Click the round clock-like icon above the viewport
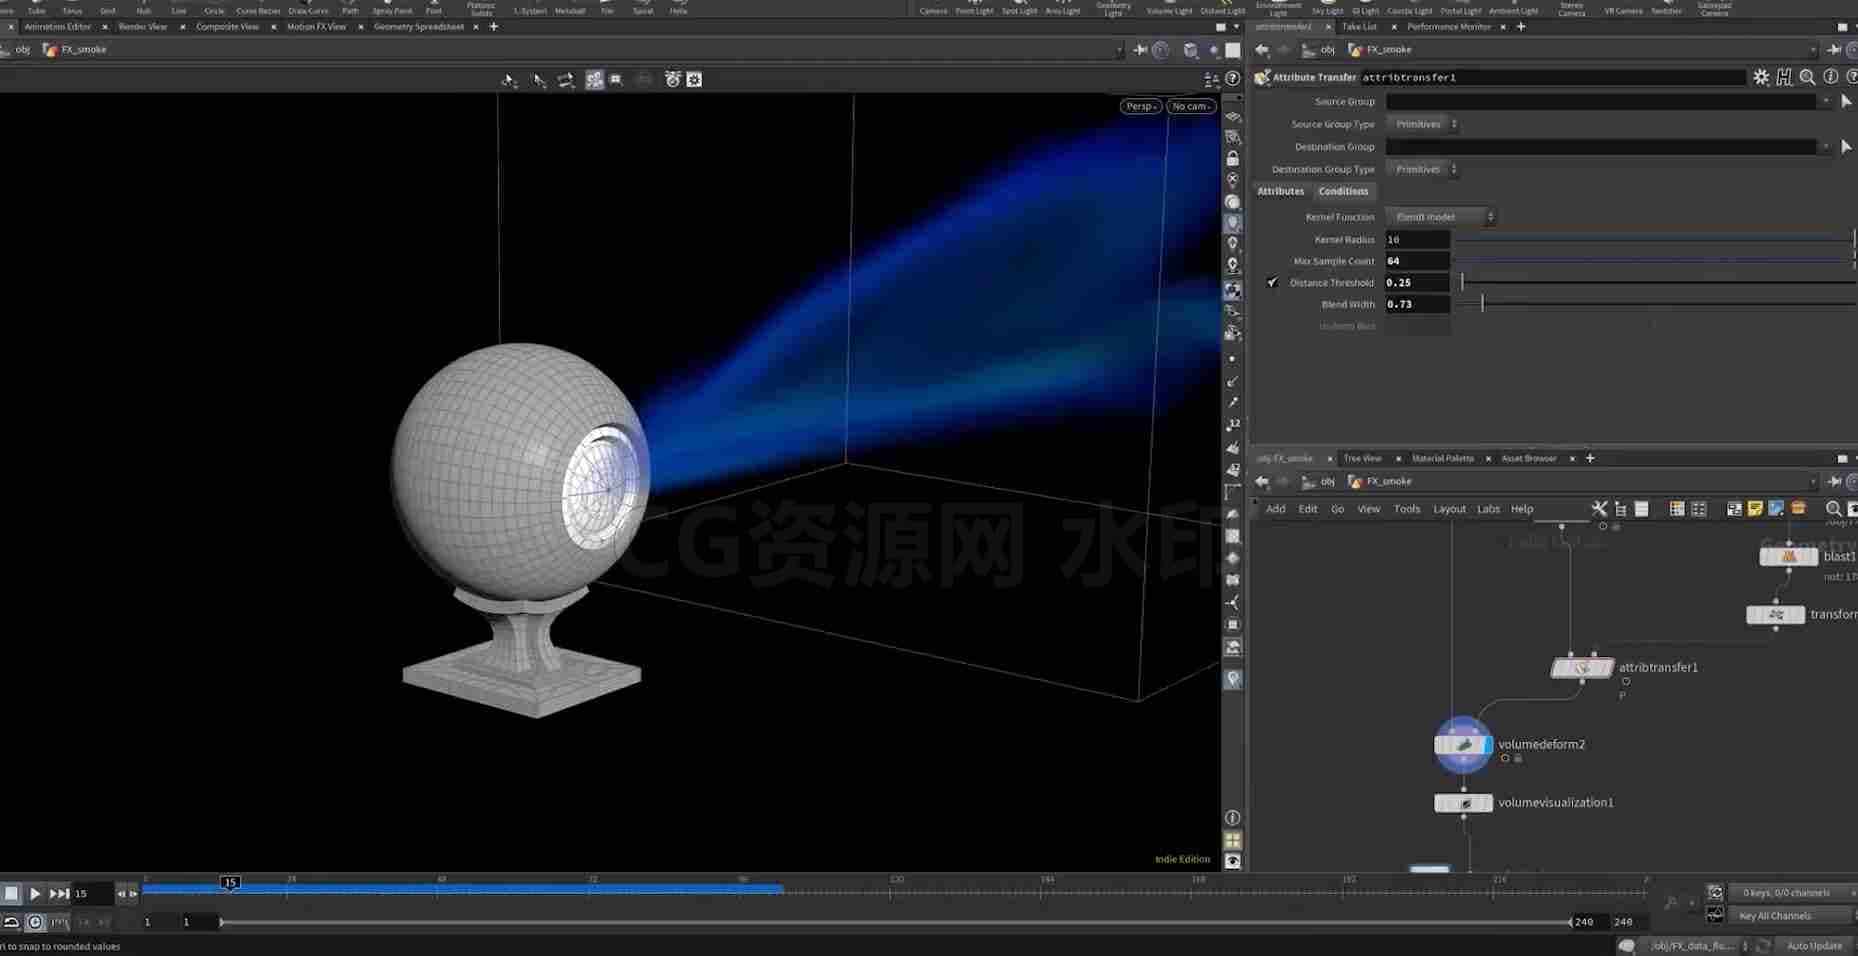The image size is (1858, 956). click(x=672, y=79)
